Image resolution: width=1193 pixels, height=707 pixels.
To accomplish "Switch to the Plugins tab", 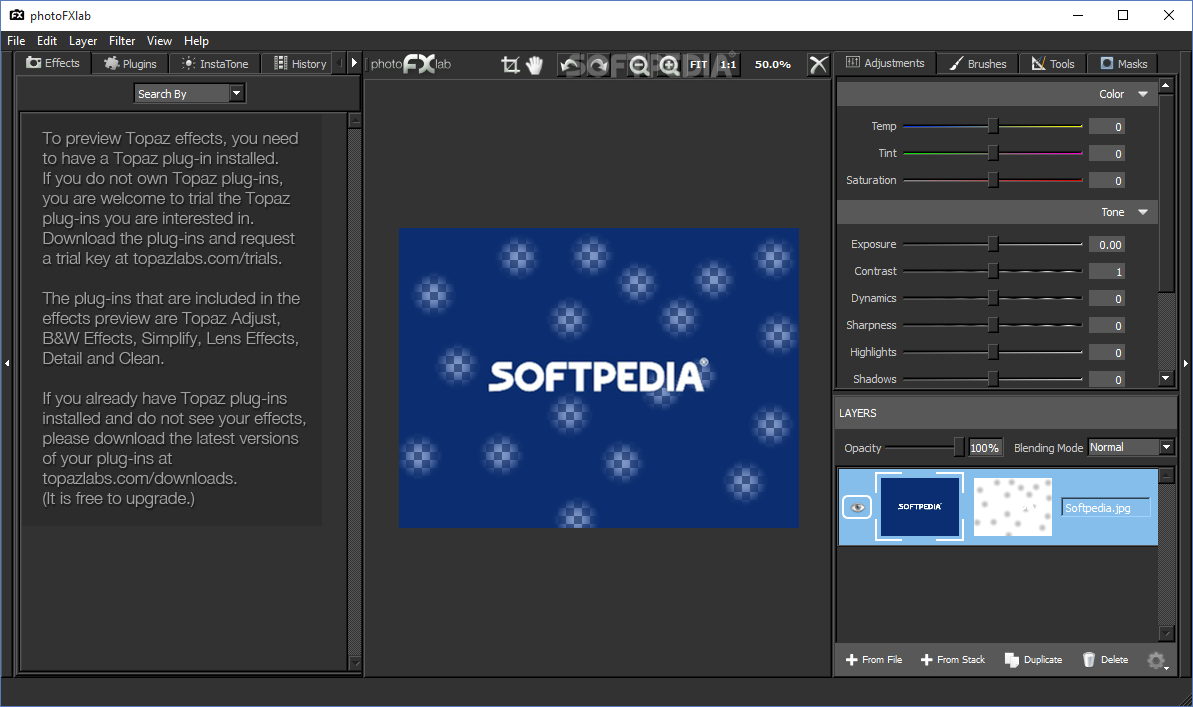I will pyautogui.click(x=130, y=64).
